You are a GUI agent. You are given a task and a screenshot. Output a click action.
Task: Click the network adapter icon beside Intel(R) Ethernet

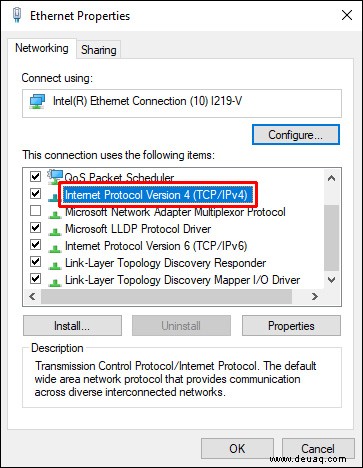(37, 101)
